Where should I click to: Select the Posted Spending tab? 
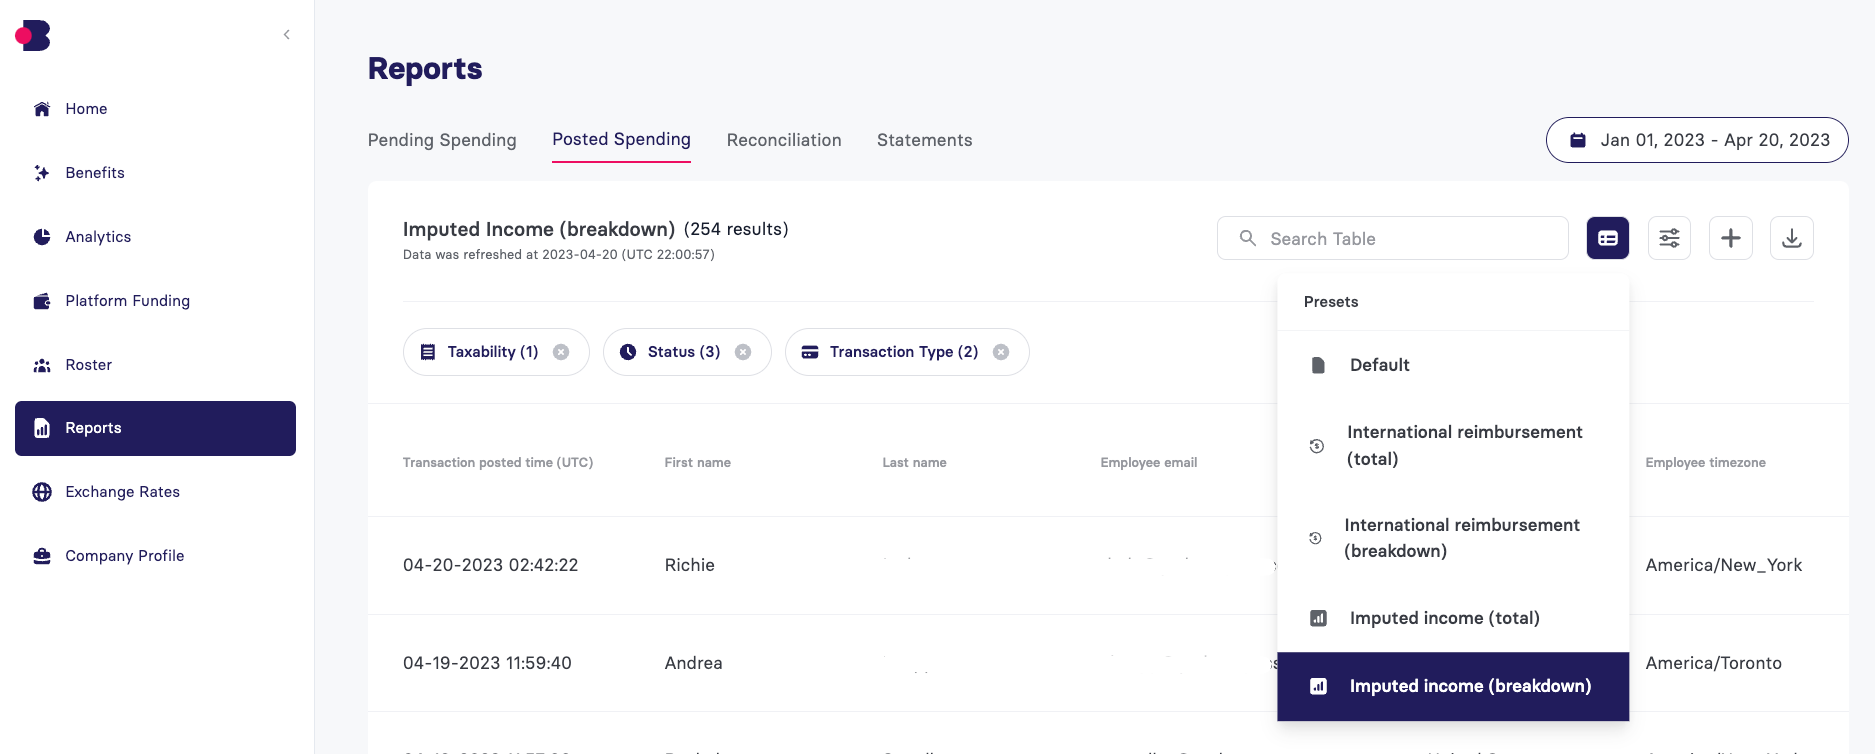(621, 139)
